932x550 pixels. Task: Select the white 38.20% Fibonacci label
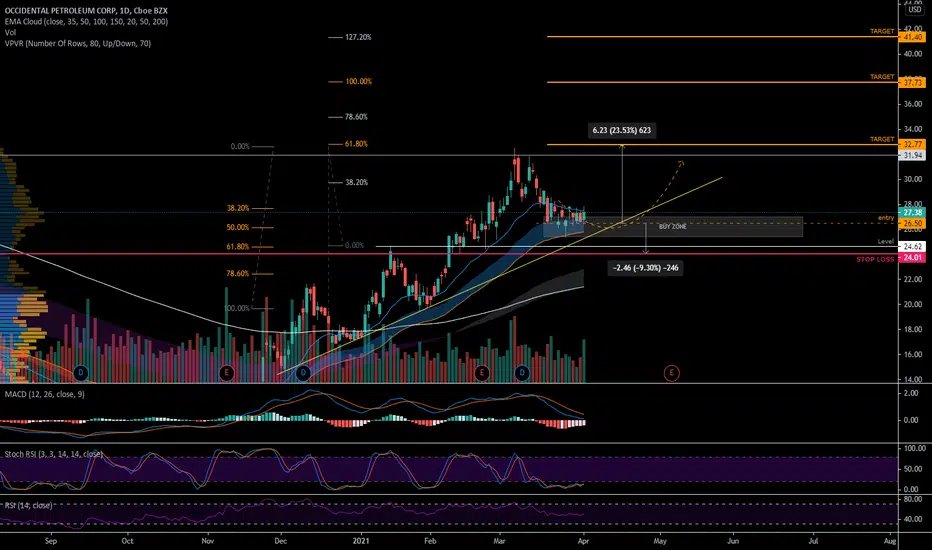[x=357, y=183]
